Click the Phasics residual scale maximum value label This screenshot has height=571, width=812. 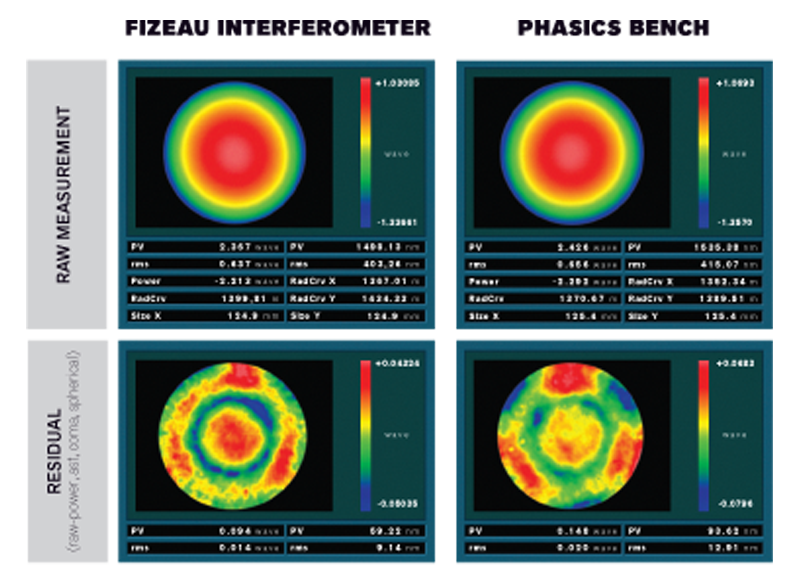pyautogui.click(x=735, y=363)
